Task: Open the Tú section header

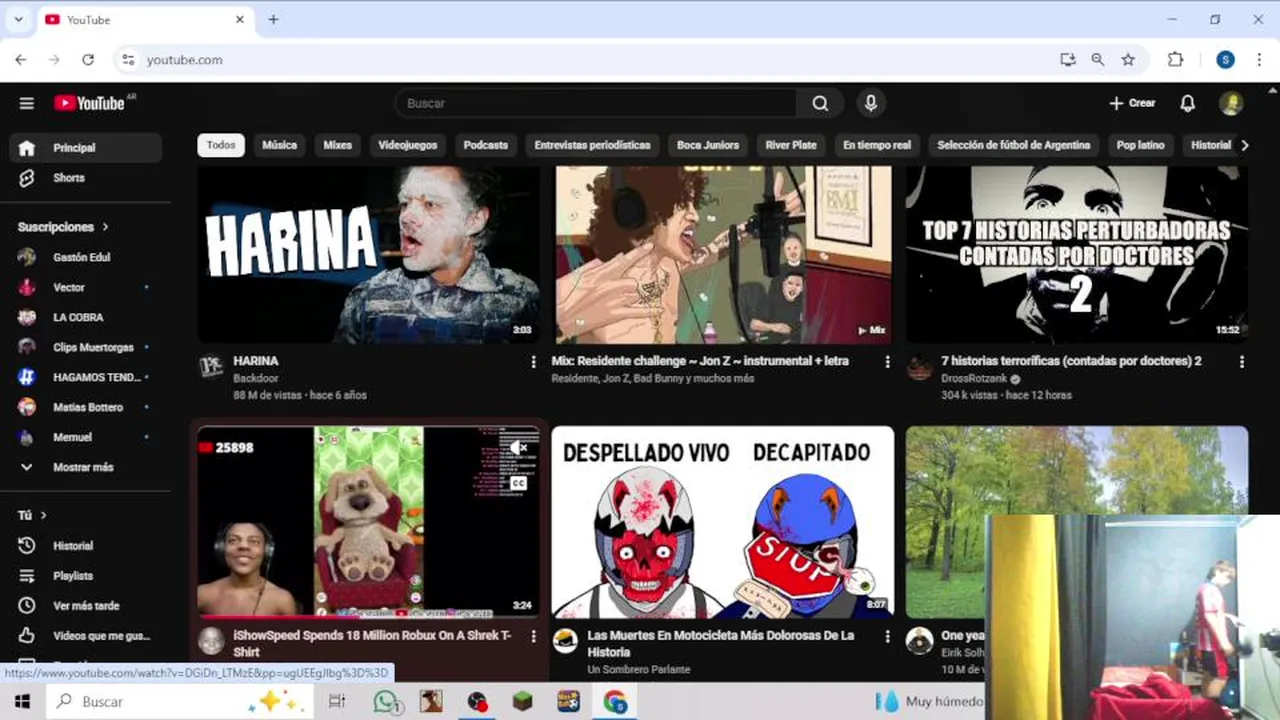Action: click(x=33, y=515)
